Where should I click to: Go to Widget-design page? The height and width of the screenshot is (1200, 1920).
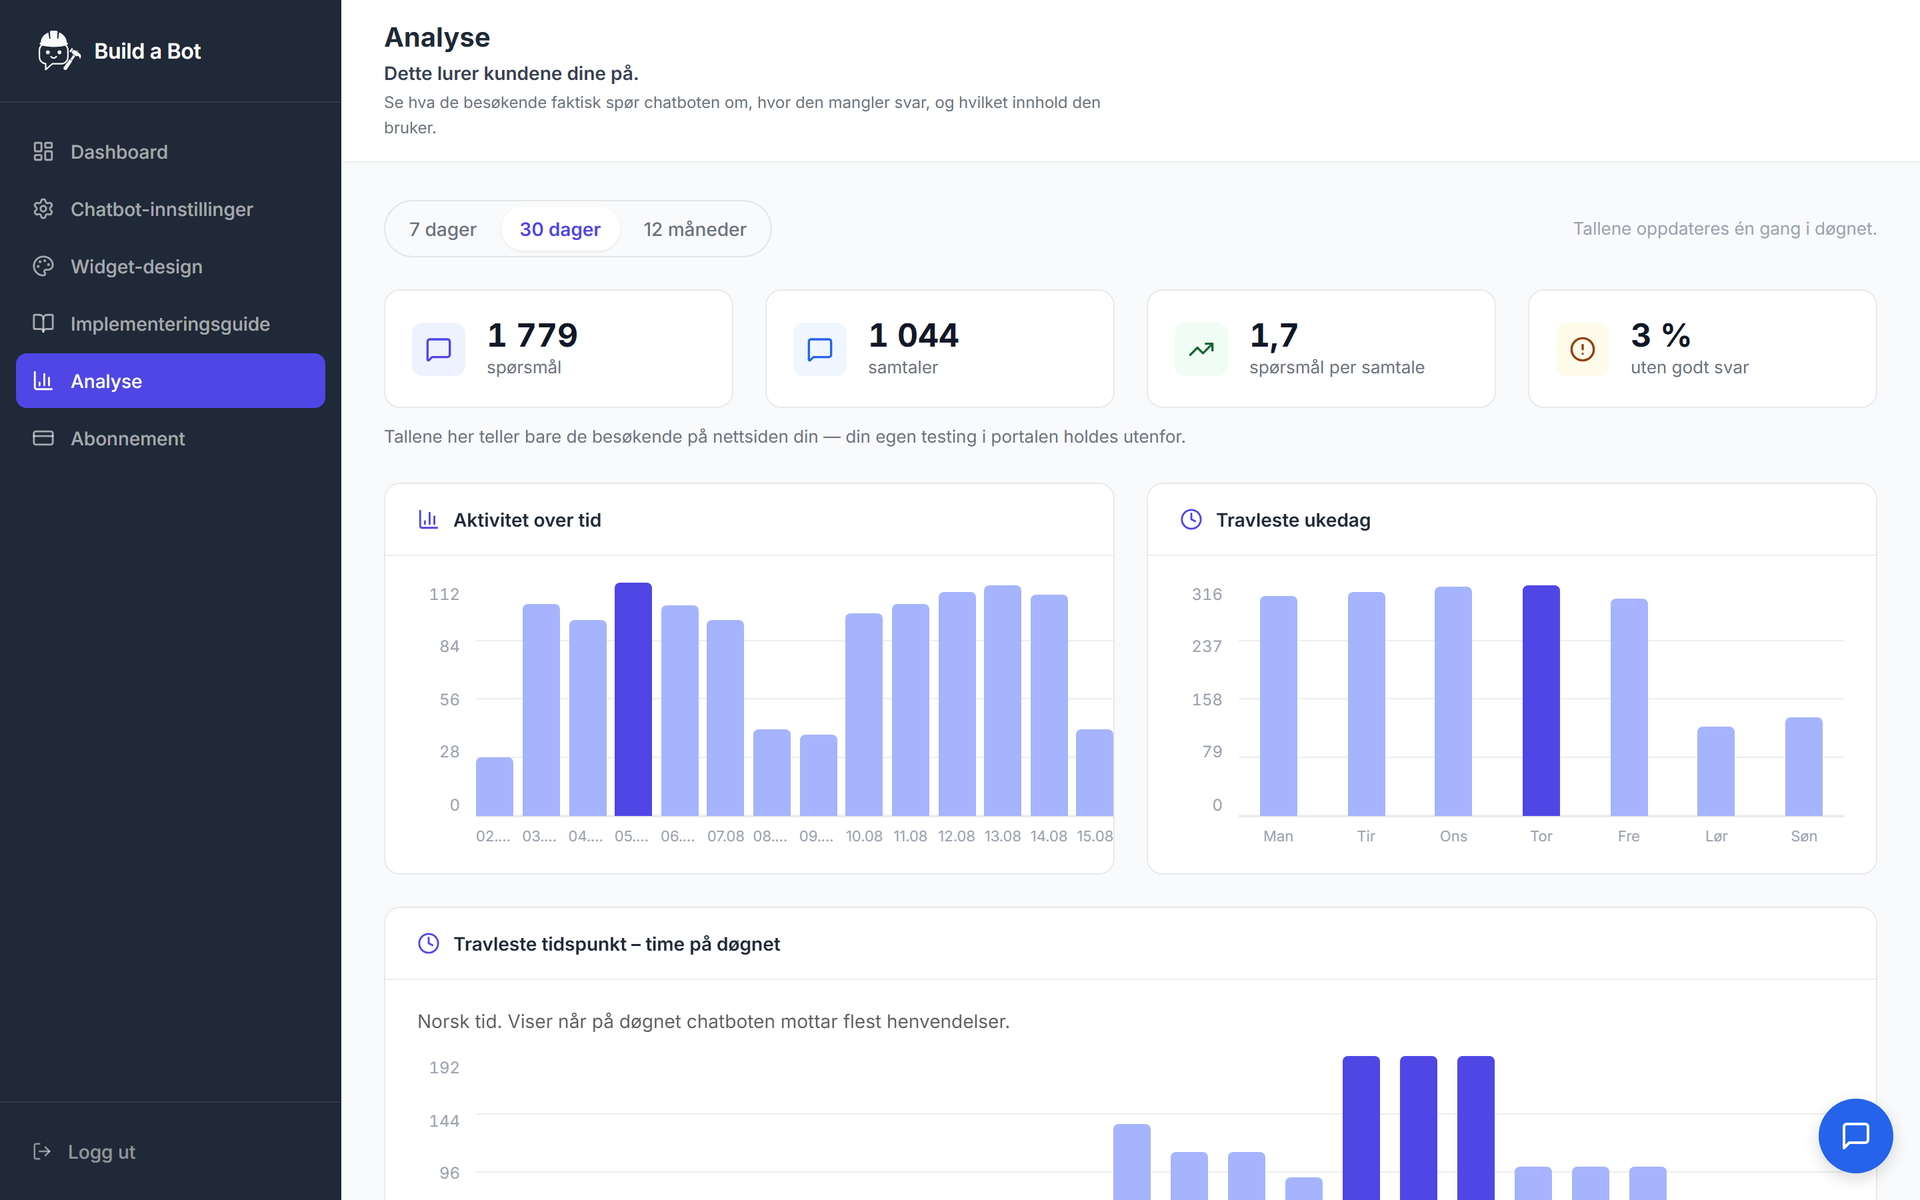[x=170, y=266]
